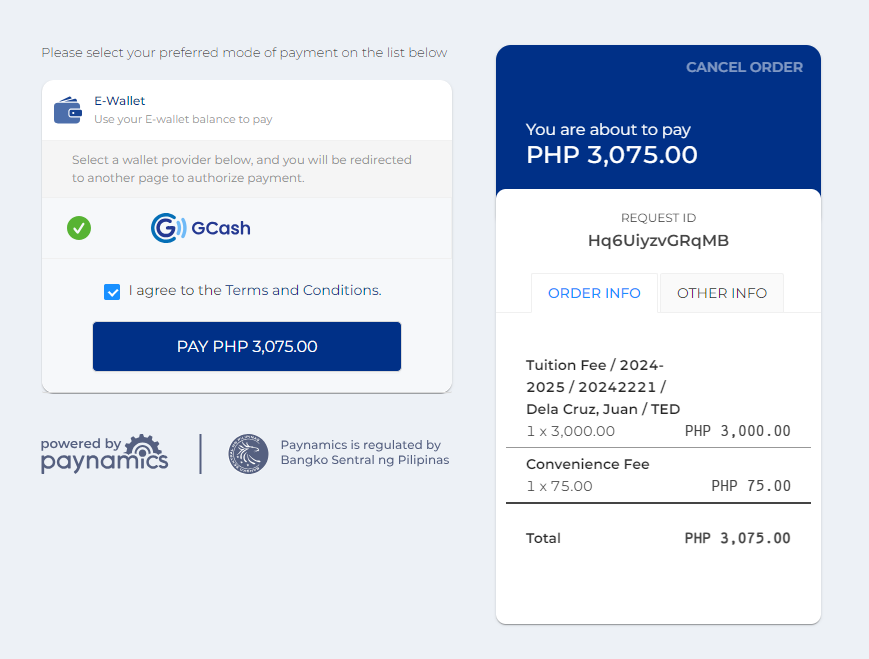This screenshot has width=869, height=659.
Task: Click the Total PHP 3,075.00 row
Action: (658, 538)
